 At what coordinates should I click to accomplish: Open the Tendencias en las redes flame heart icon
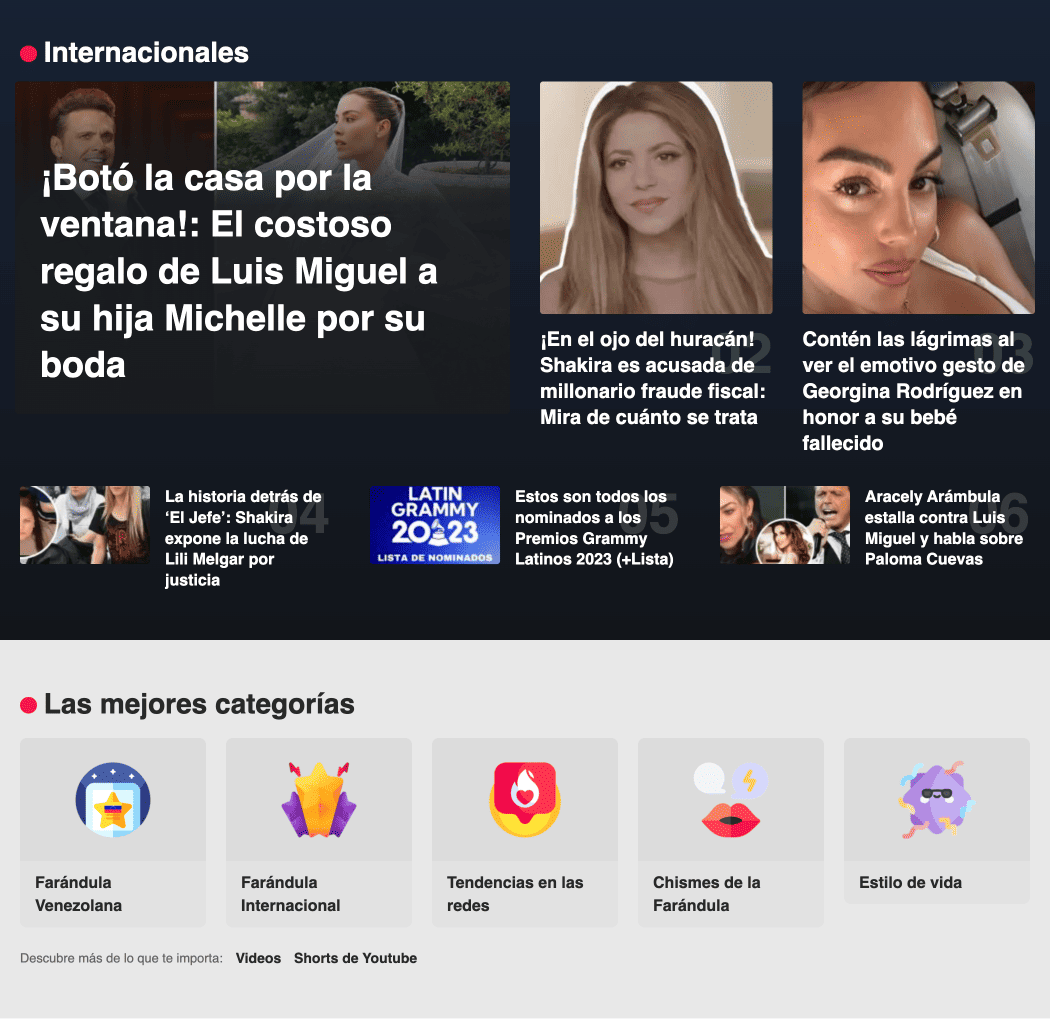pyautogui.click(x=525, y=800)
